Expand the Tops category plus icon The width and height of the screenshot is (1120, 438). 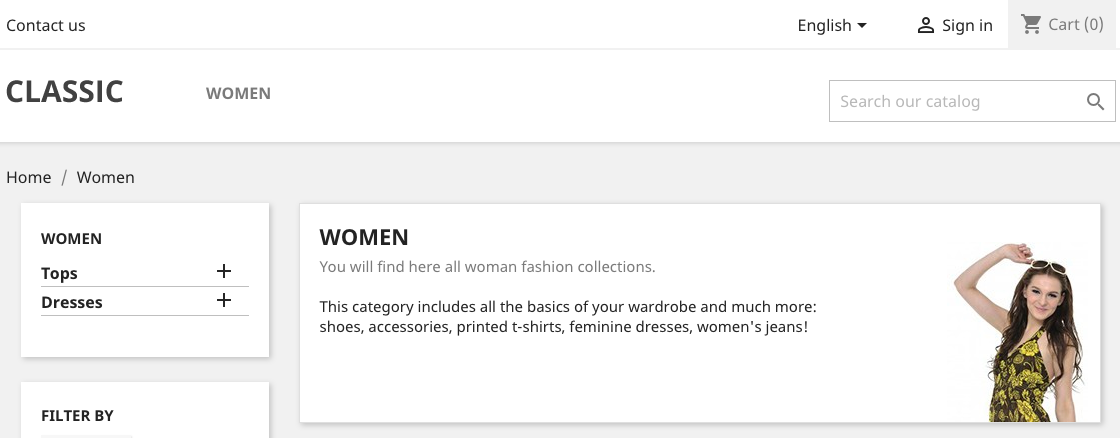[x=224, y=271]
